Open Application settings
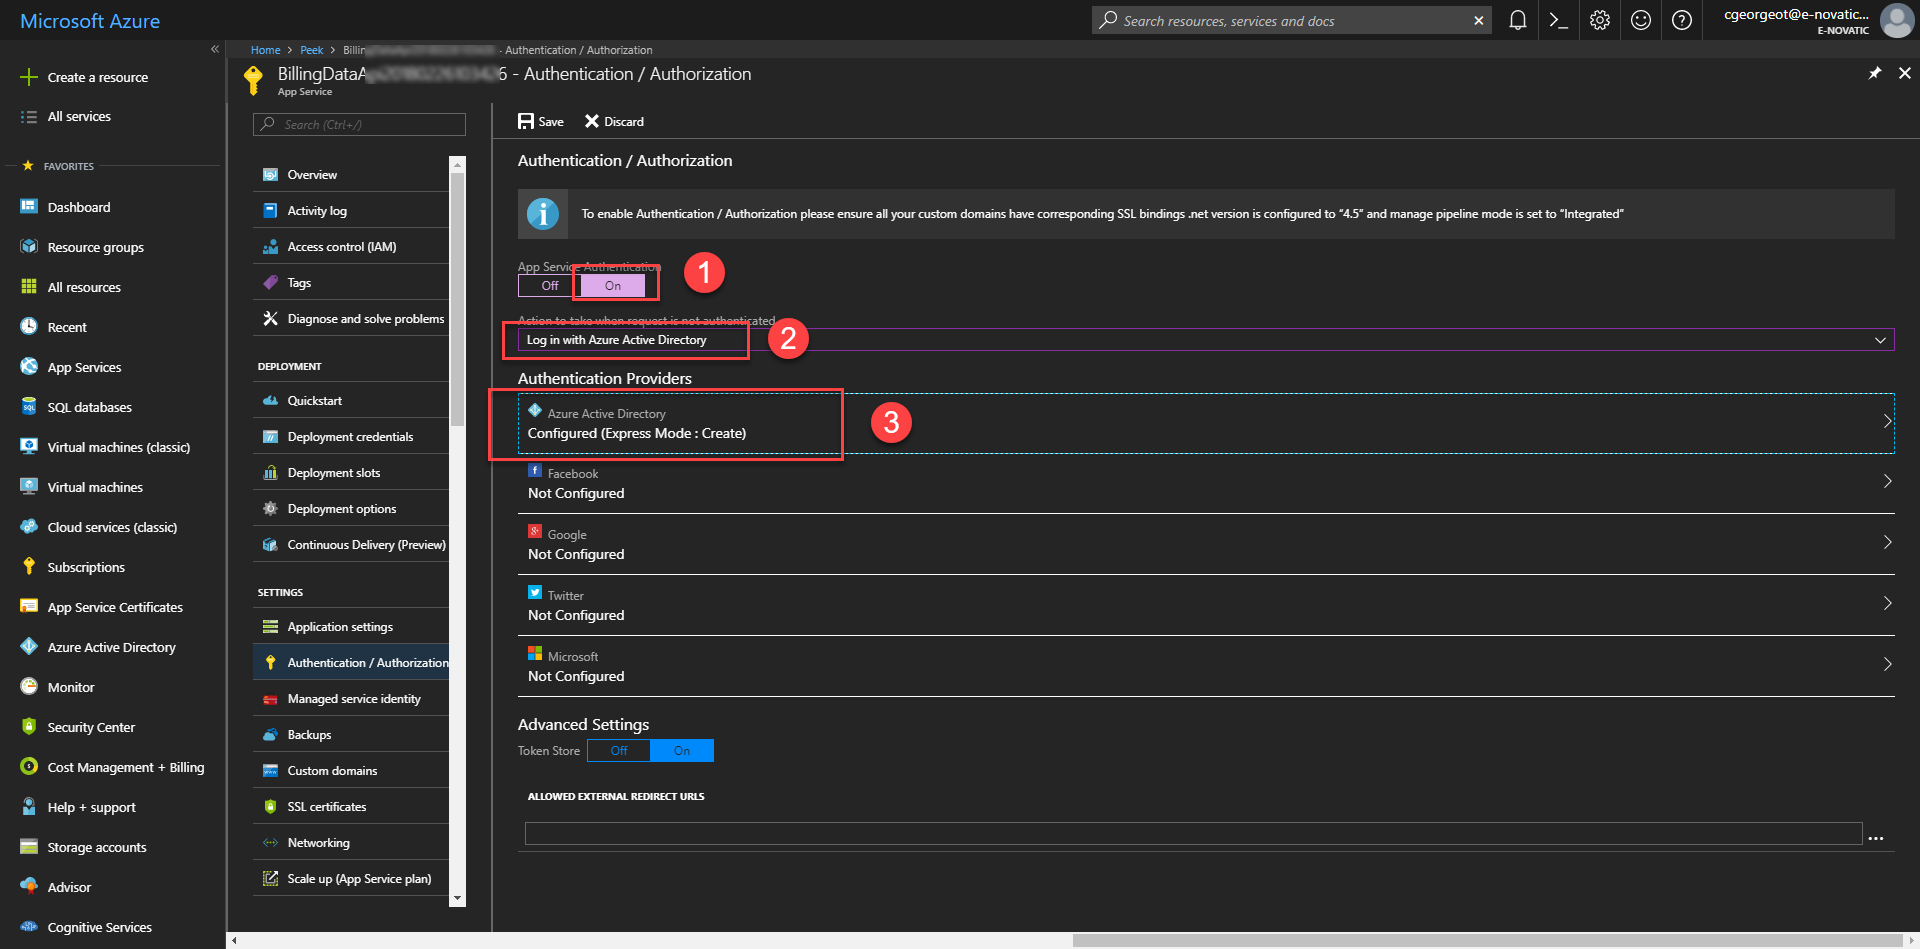Viewport: 1920px width, 949px height. pos(351,626)
